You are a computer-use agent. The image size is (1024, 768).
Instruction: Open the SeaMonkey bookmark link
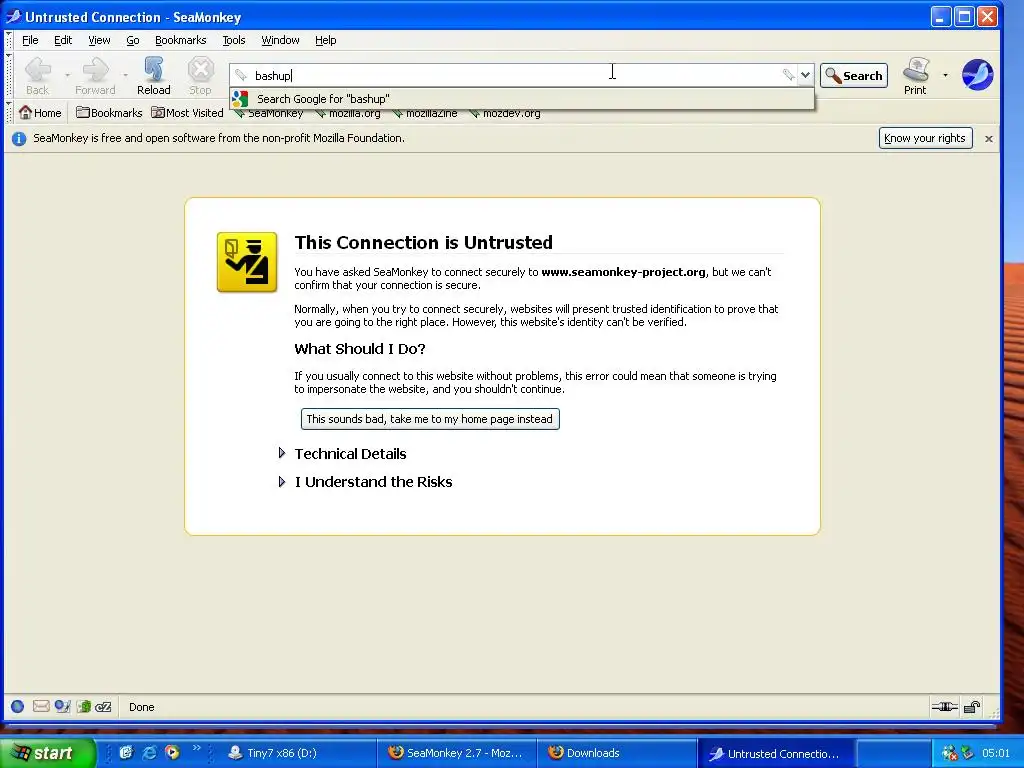click(x=269, y=114)
